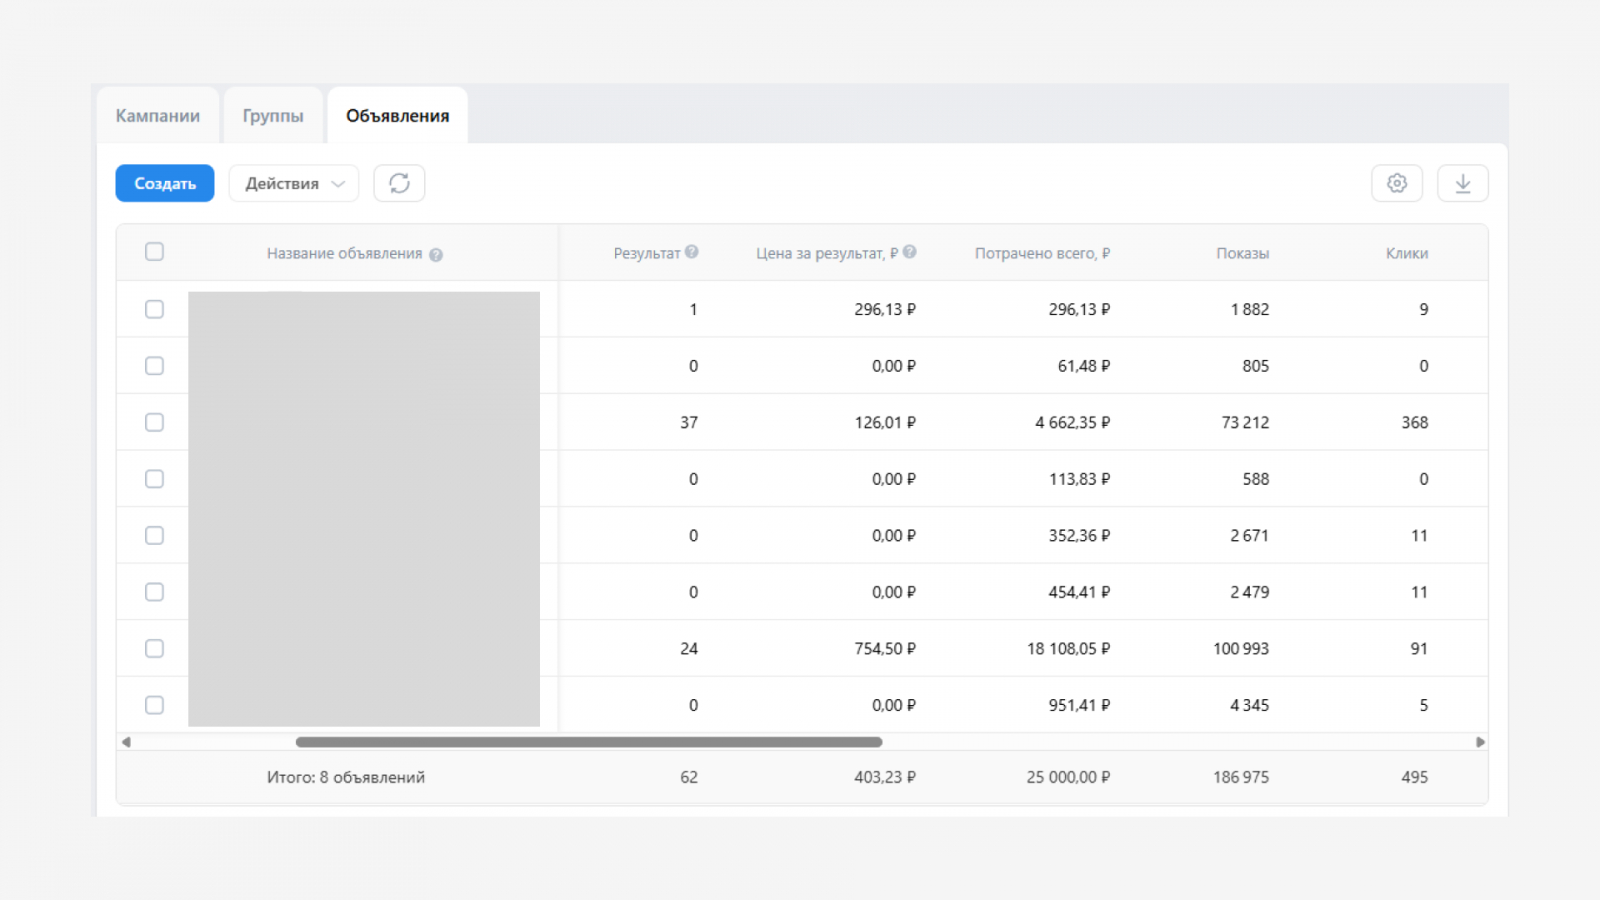The width and height of the screenshot is (1600, 900).
Task: Click the horizontal scrollbar thumb
Action: click(x=588, y=742)
